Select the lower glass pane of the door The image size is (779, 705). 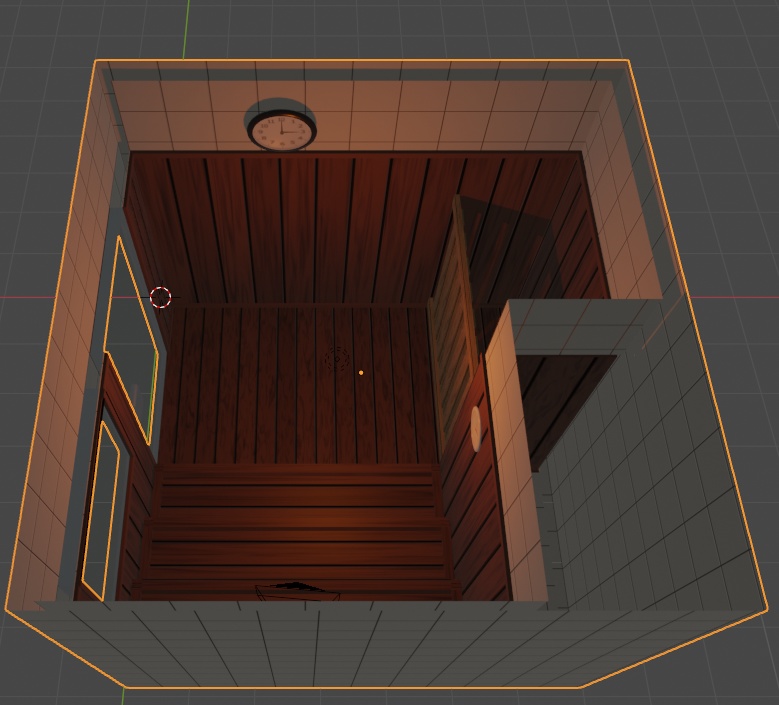tap(100, 512)
